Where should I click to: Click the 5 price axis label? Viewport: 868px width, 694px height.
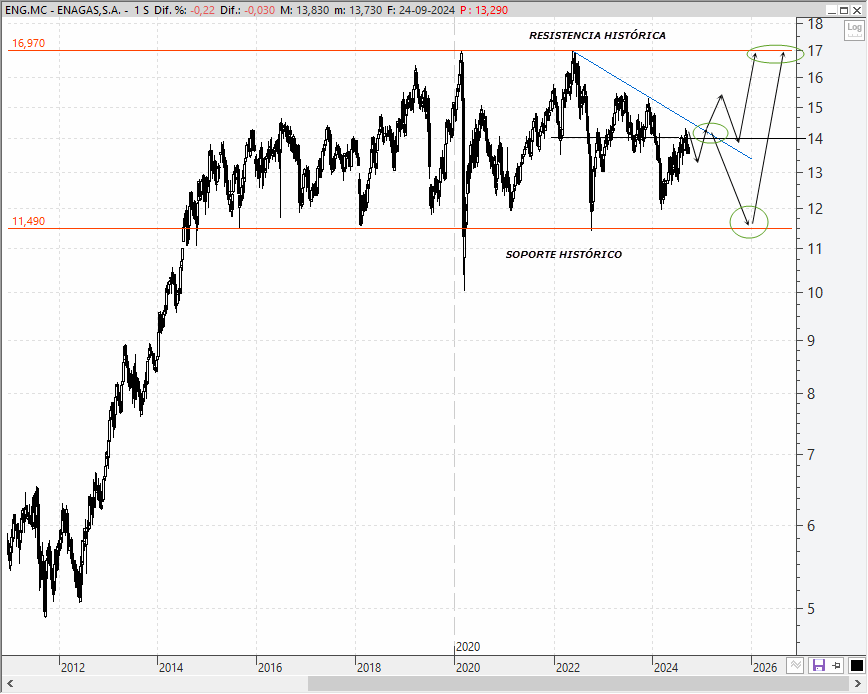click(811, 608)
